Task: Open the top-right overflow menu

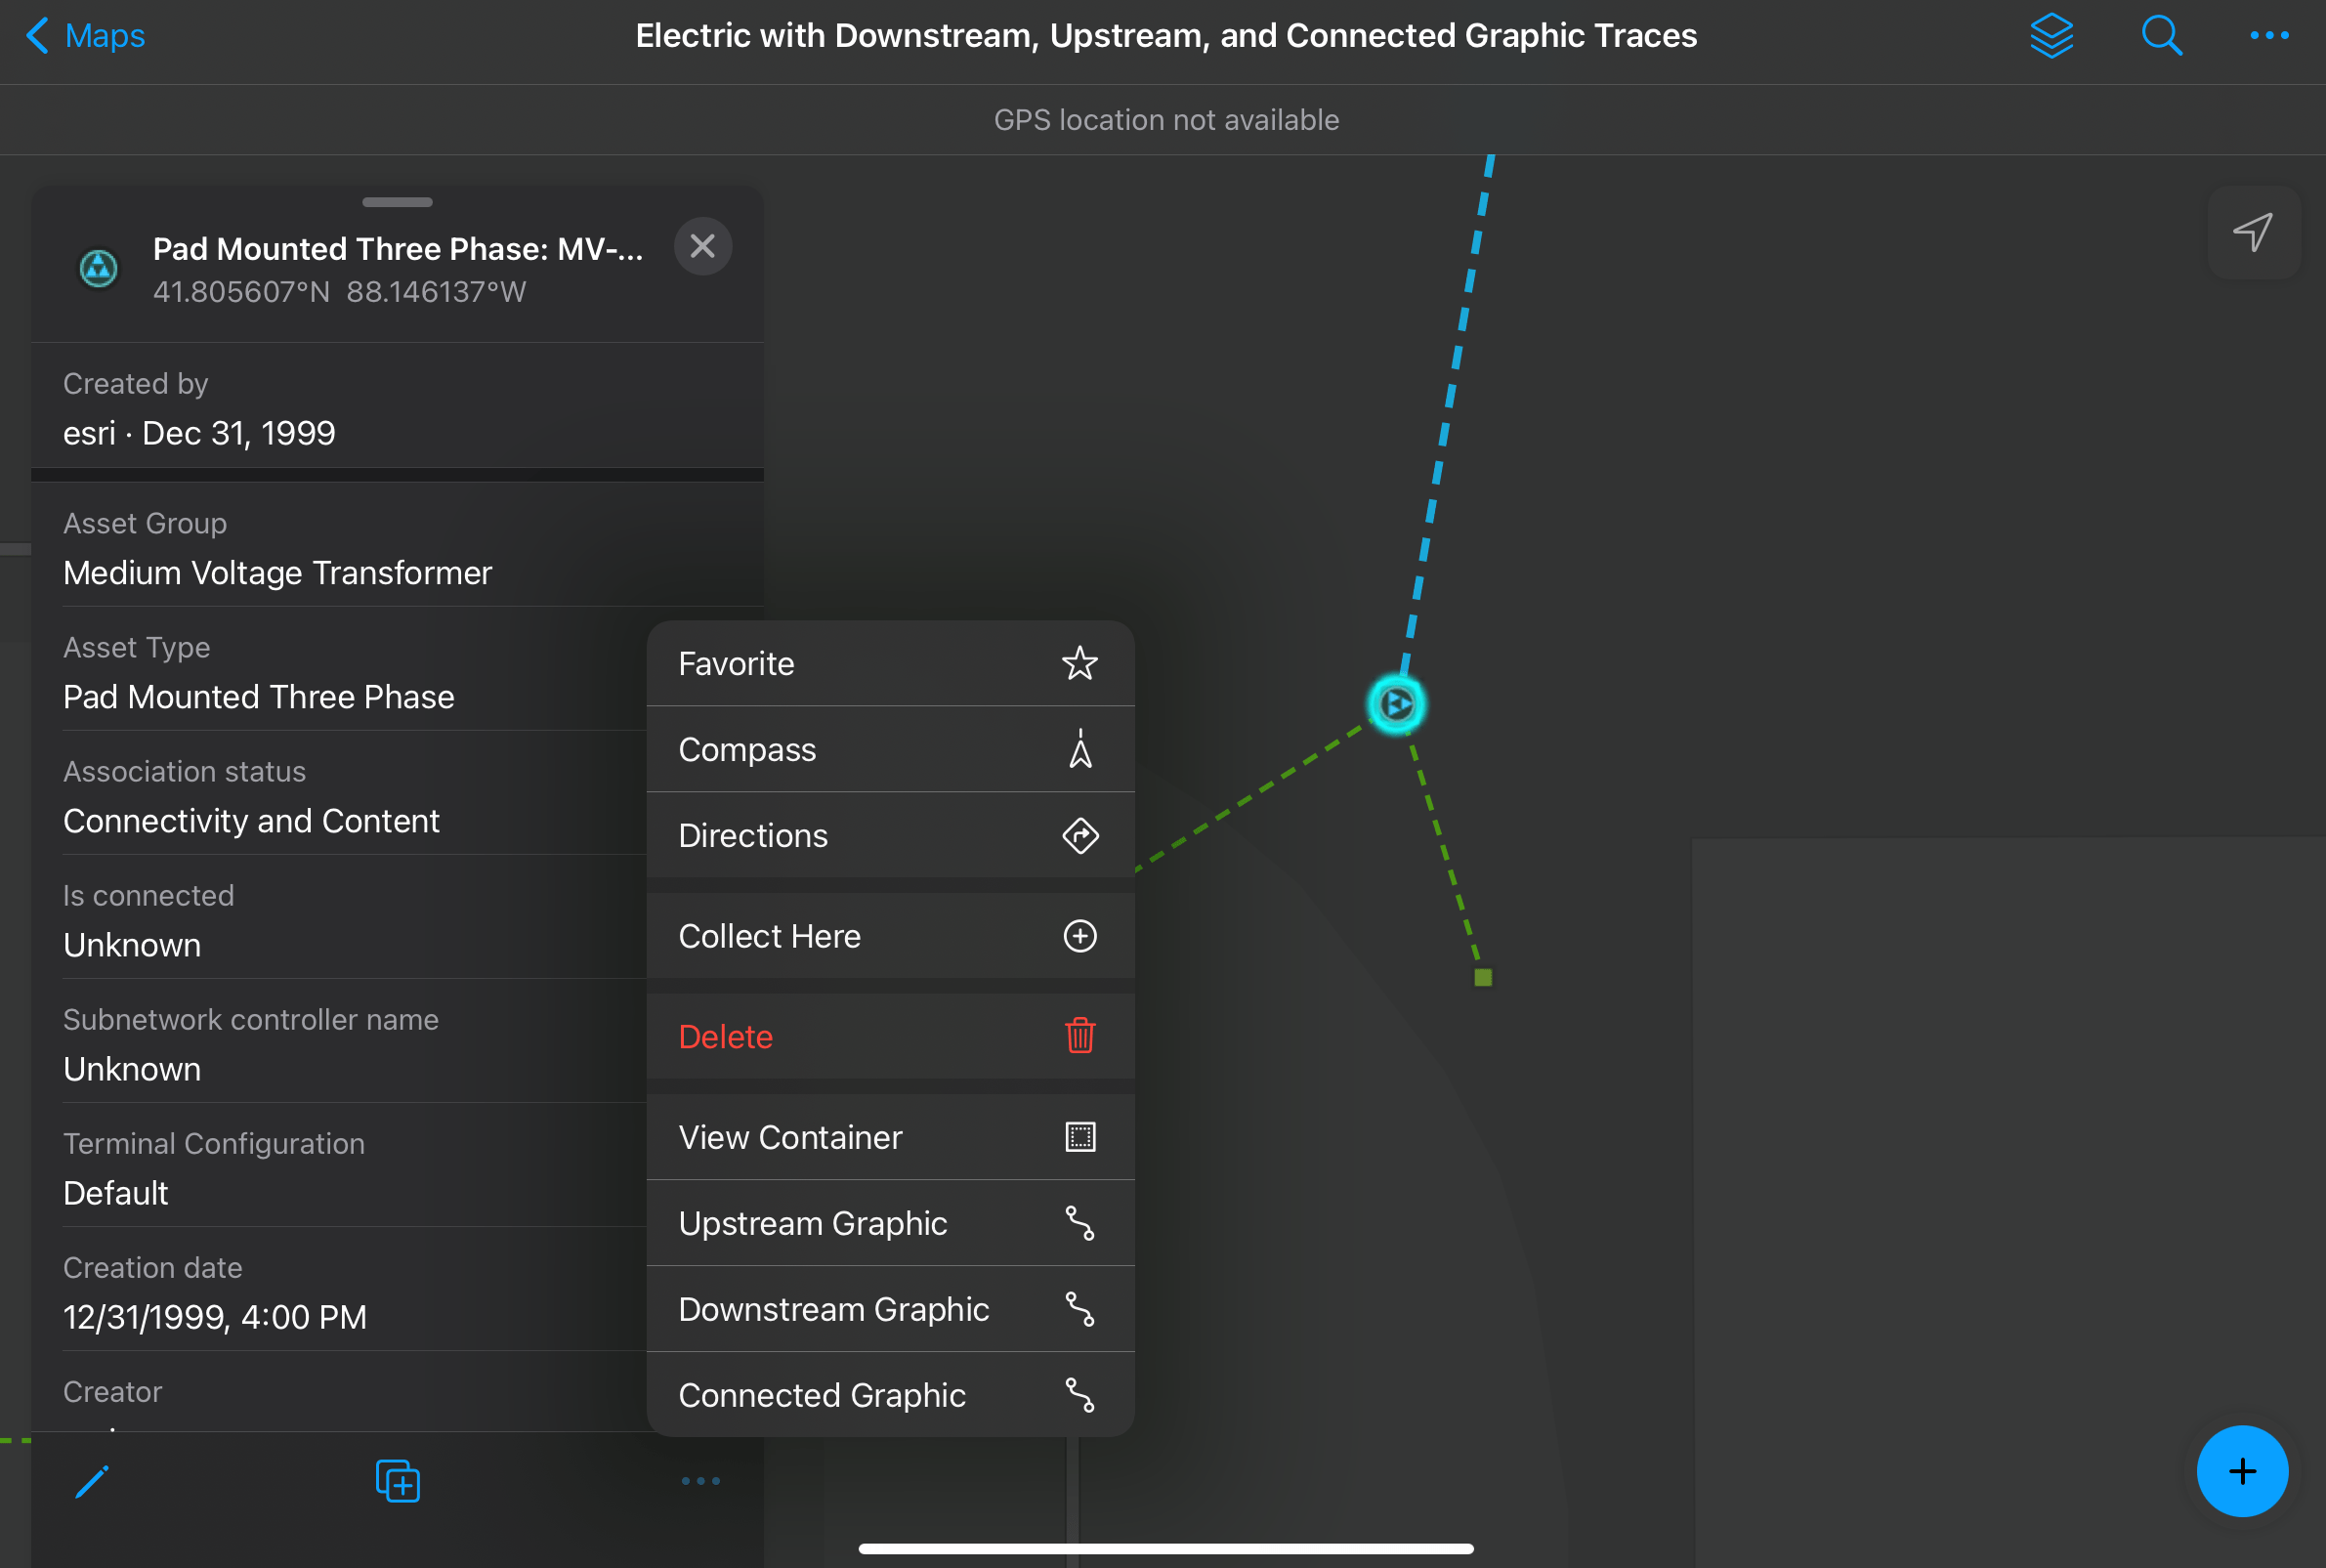Action: [x=2268, y=36]
